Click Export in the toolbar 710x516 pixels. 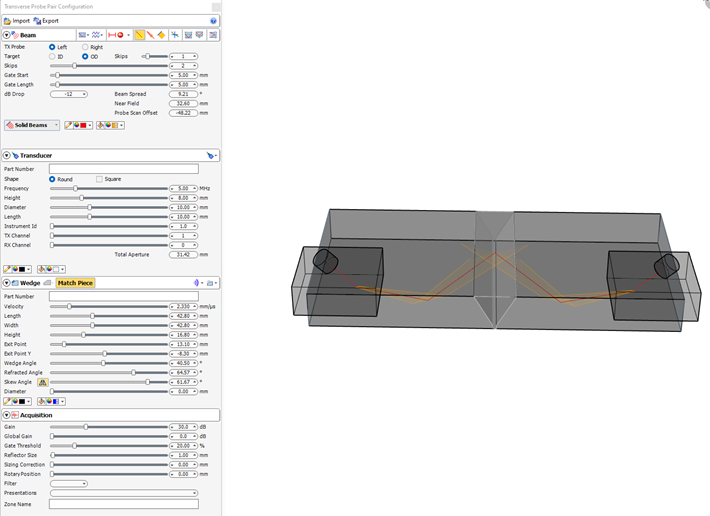45,20
